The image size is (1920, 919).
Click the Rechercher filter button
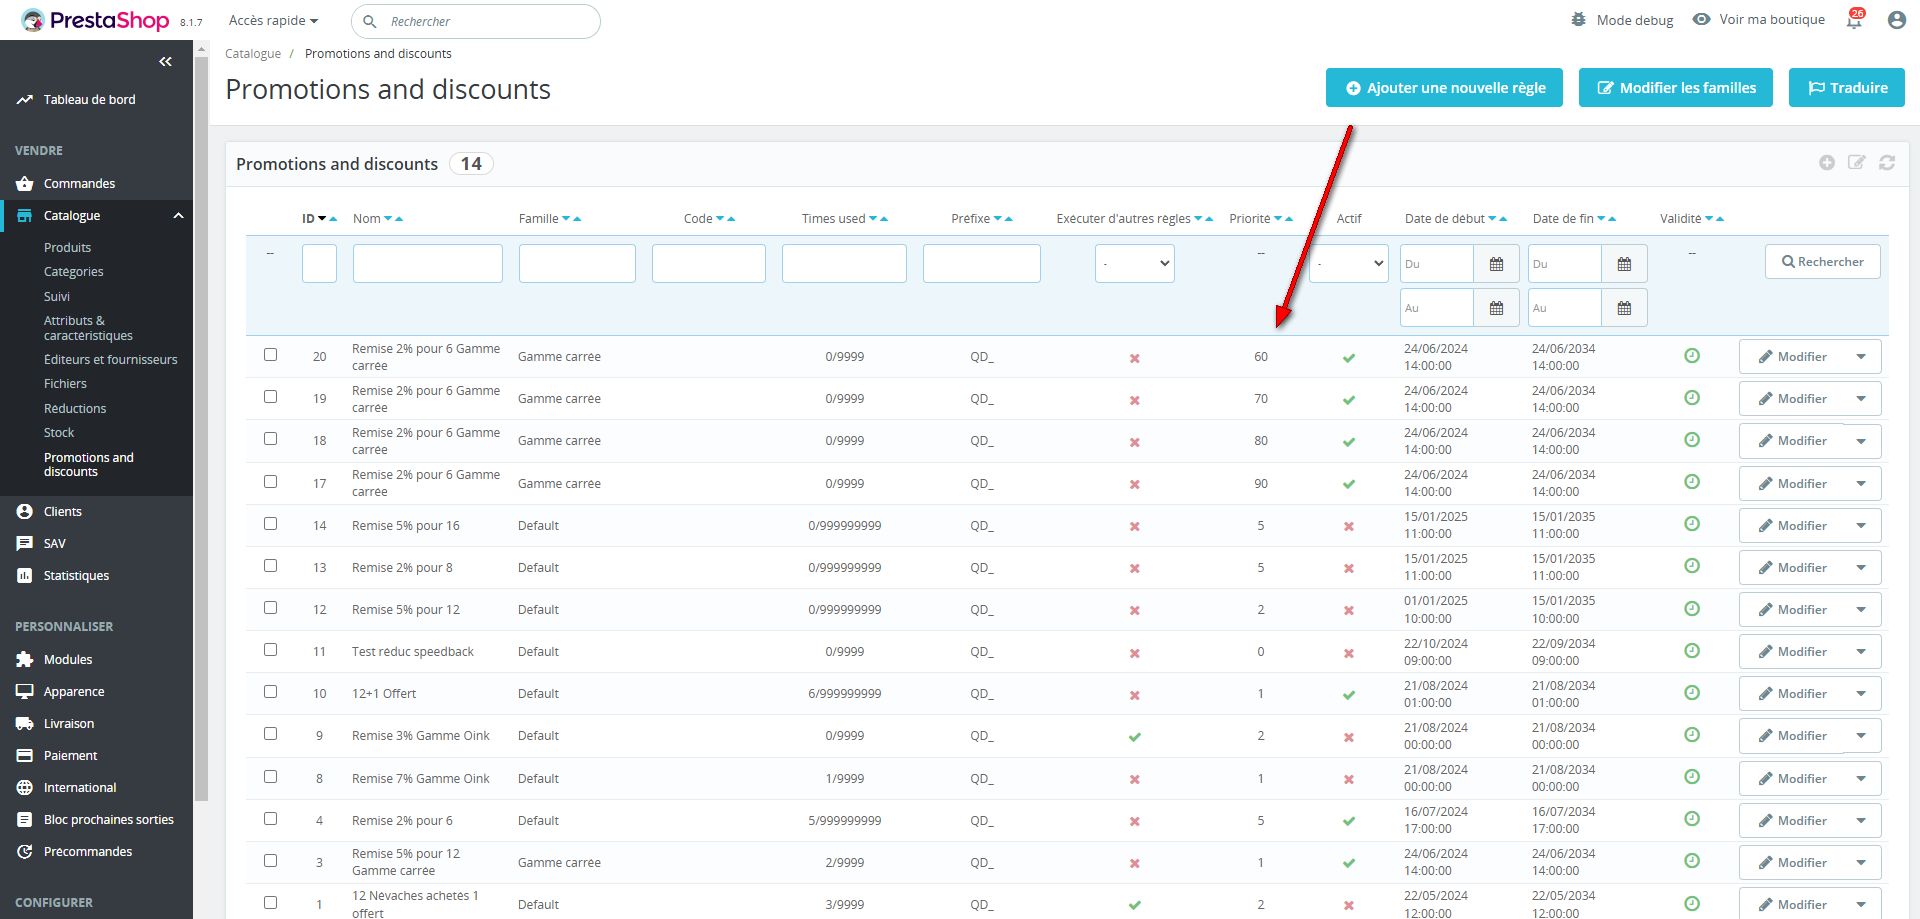point(1821,262)
